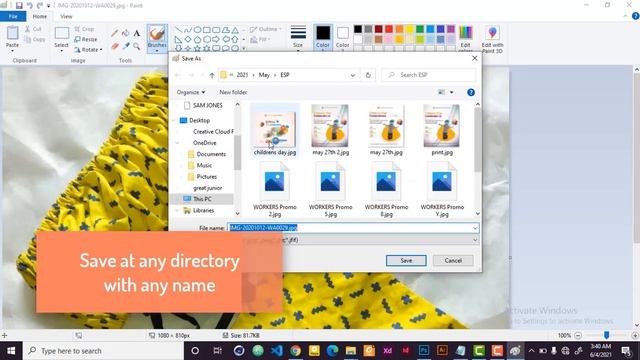Select childrens day.jpg thumbnail
Image resolution: width=640 pixels, height=360 pixels.
pos(275,130)
